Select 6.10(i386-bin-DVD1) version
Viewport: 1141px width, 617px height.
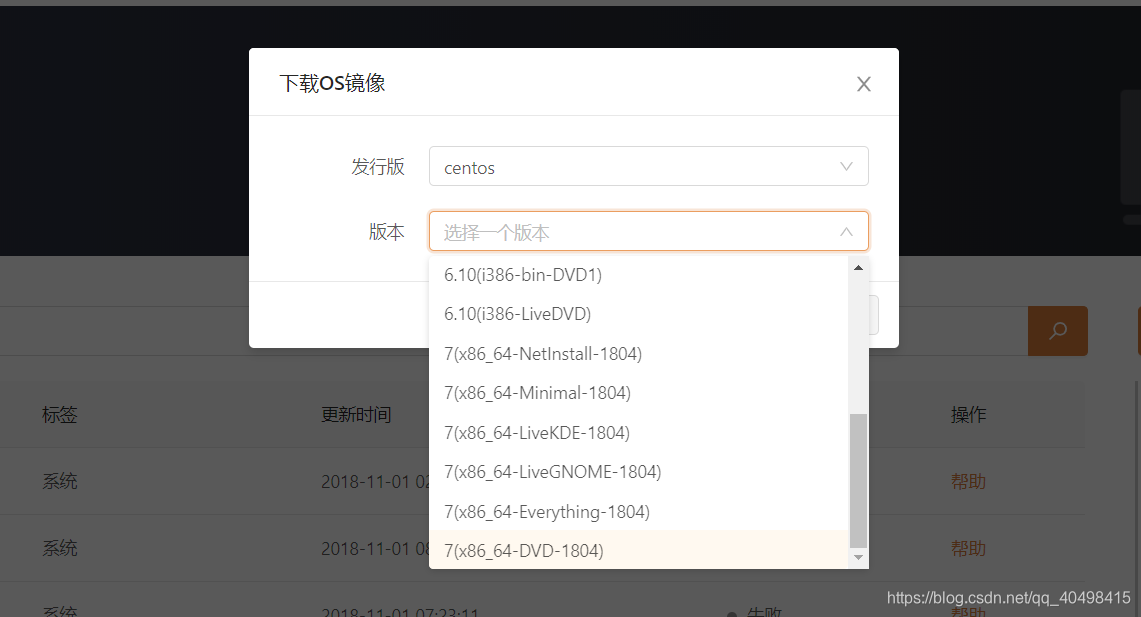pyautogui.click(x=638, y=275)
